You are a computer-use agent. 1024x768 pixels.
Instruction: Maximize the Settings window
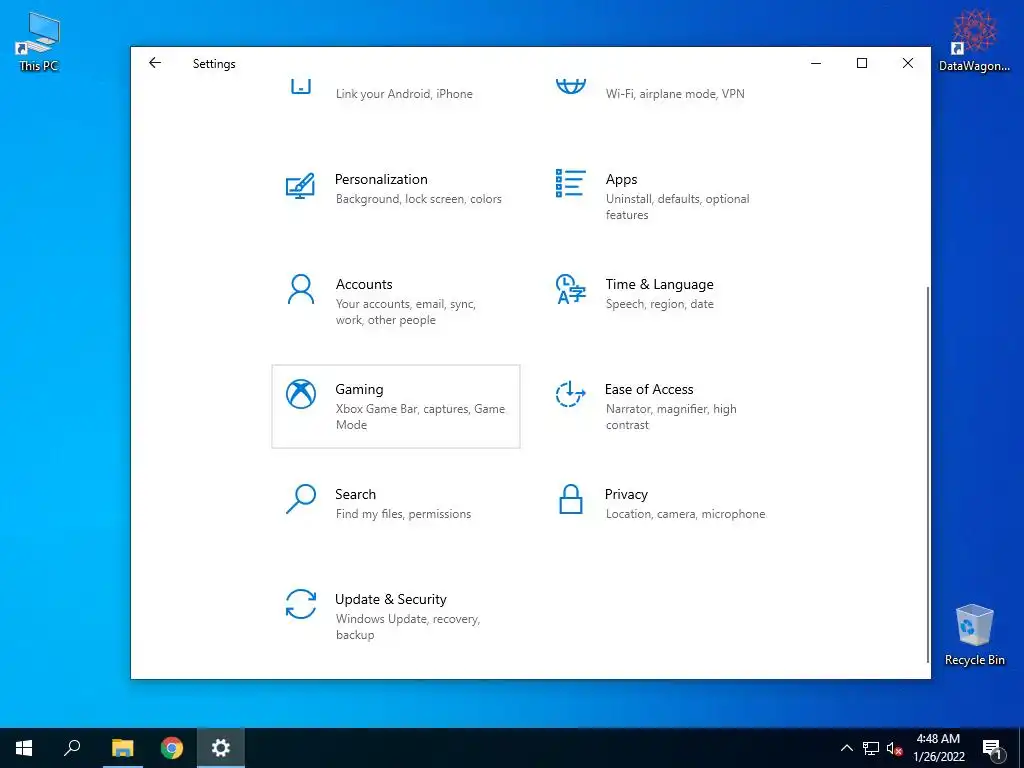click(x=862, y=63)
